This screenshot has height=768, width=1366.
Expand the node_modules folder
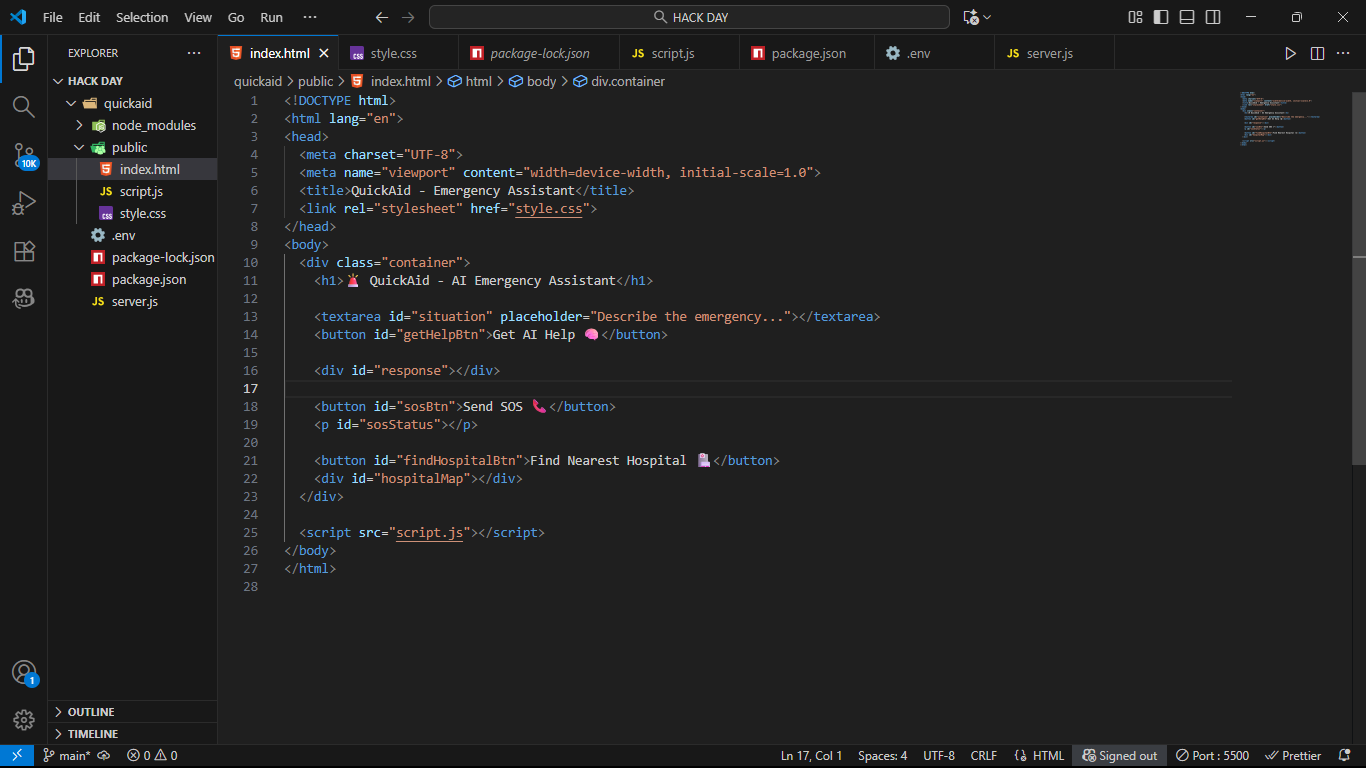tap(133, 125)
